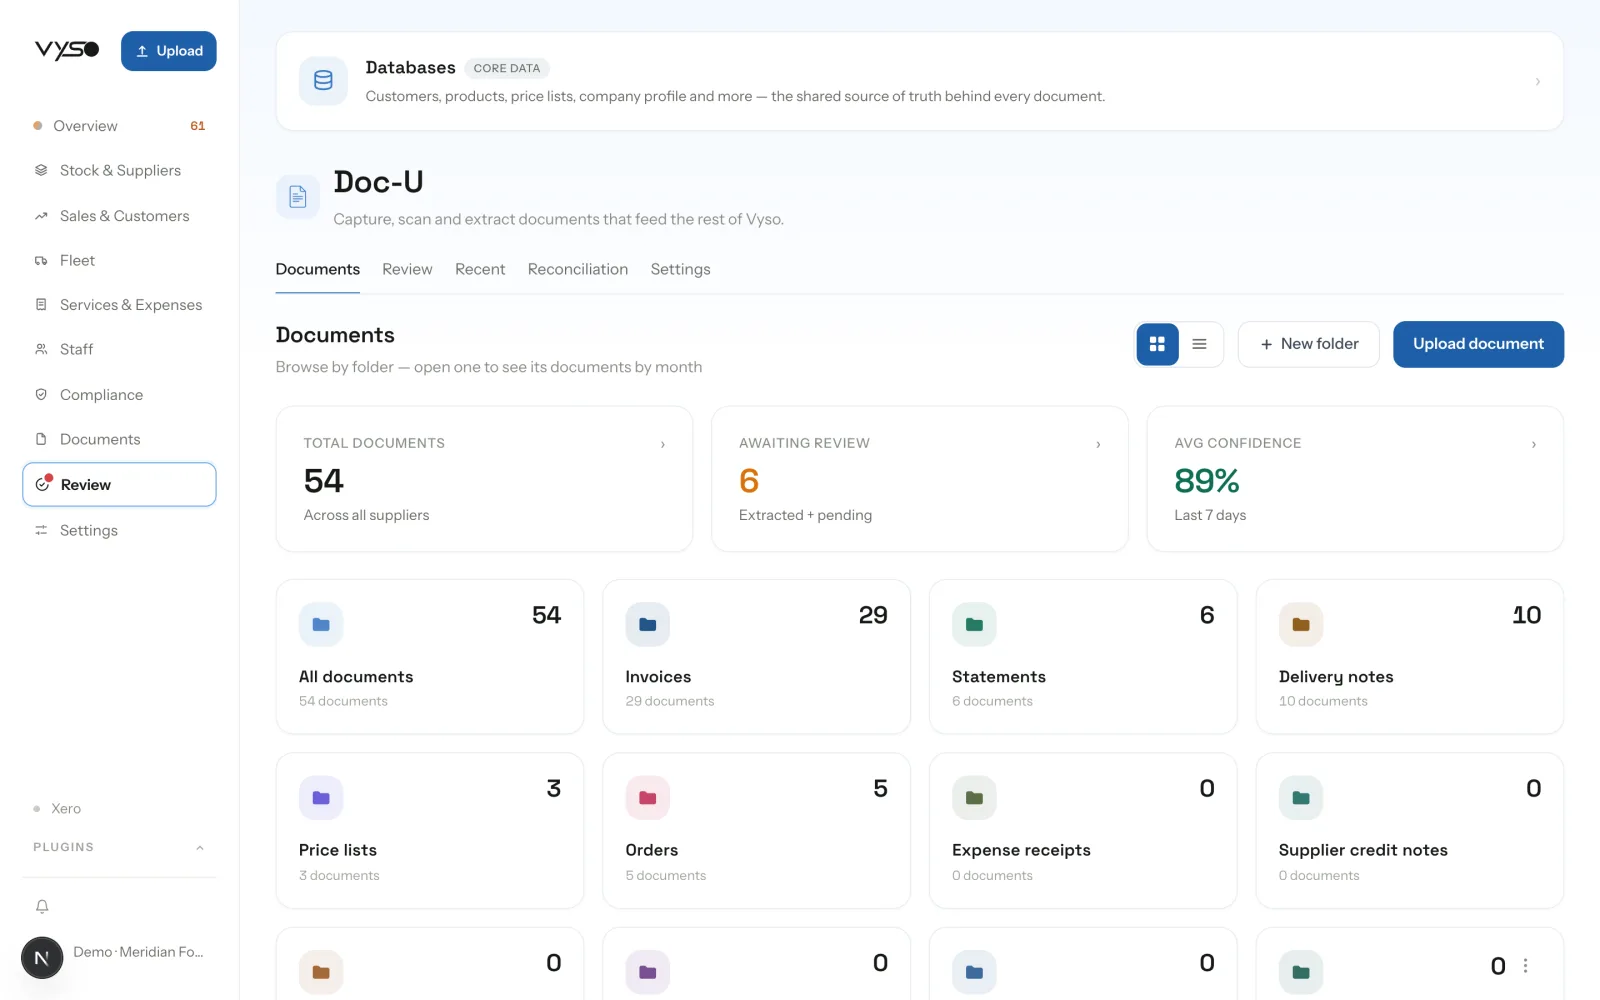This screenshot has height=1000, width=1600.
Task: Open Sales & Customers in the sidebar
Action: [x=119, y=216]
